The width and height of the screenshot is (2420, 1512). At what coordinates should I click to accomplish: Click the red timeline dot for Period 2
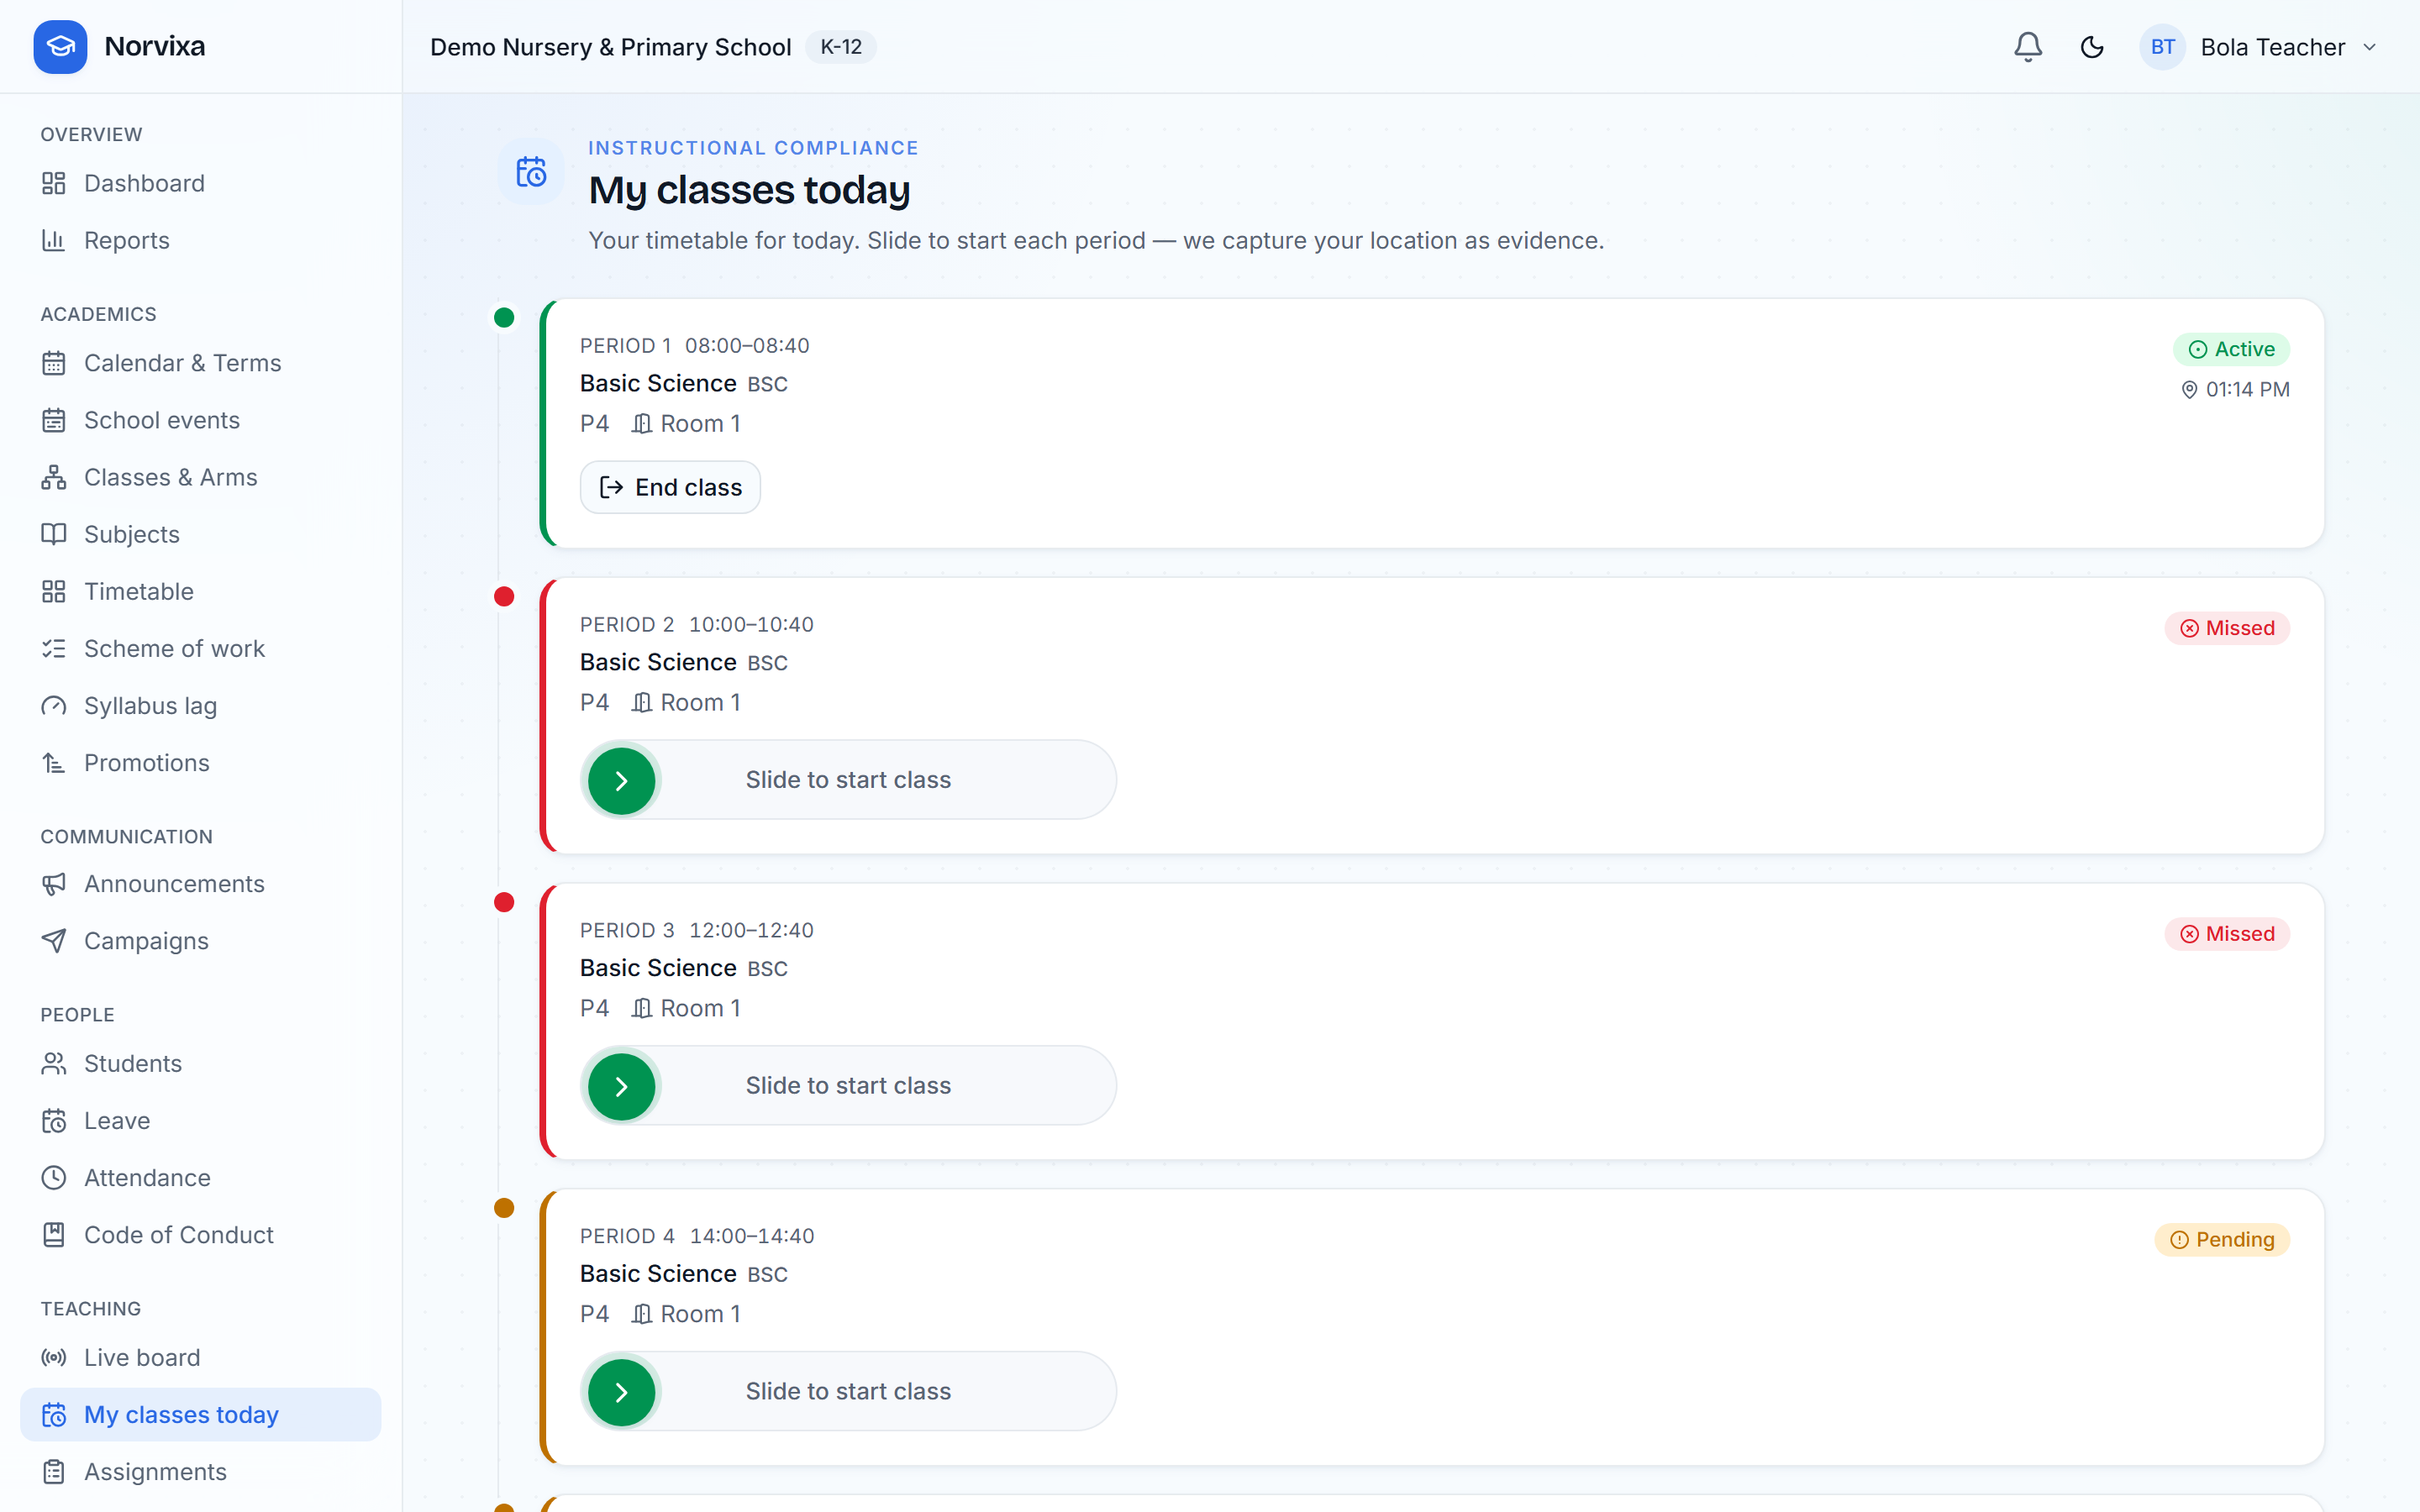(x=504, y=597)
